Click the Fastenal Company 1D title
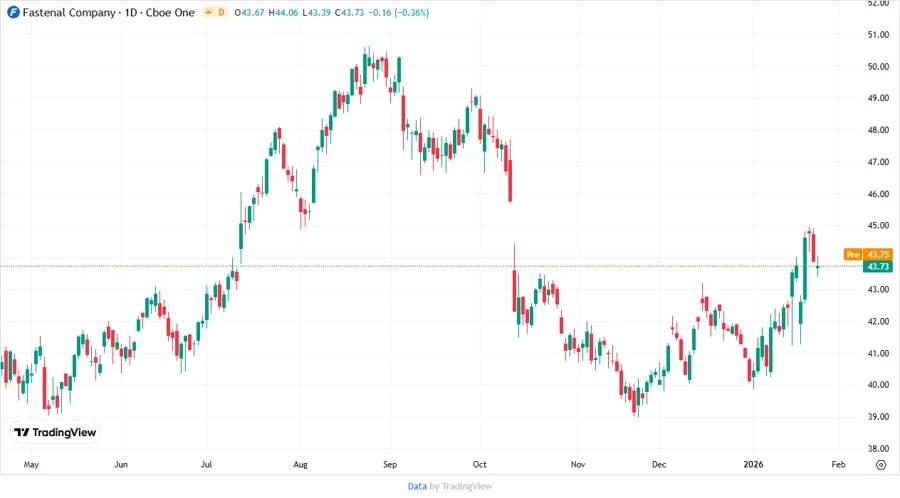This screenshot has width=900, height=498. click(108, 12)
